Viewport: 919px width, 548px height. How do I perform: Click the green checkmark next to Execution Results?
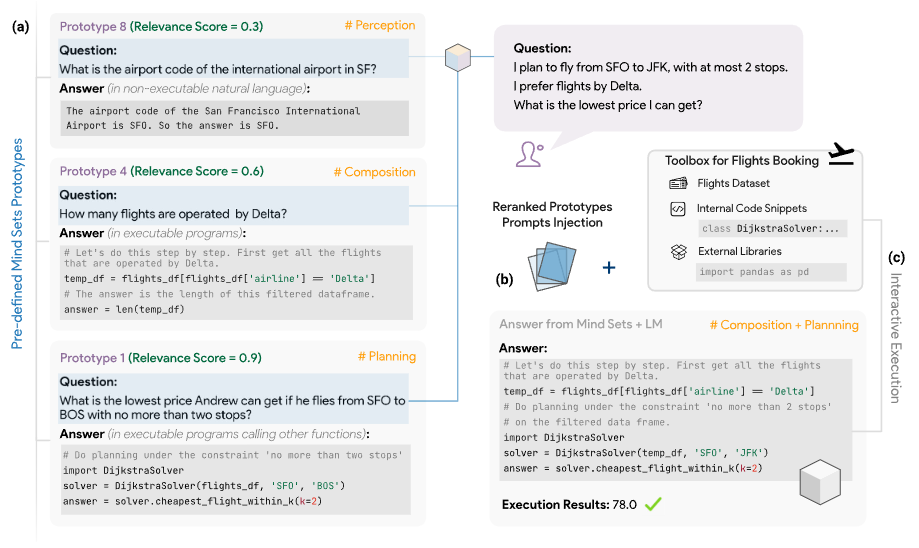coord(654,505)
